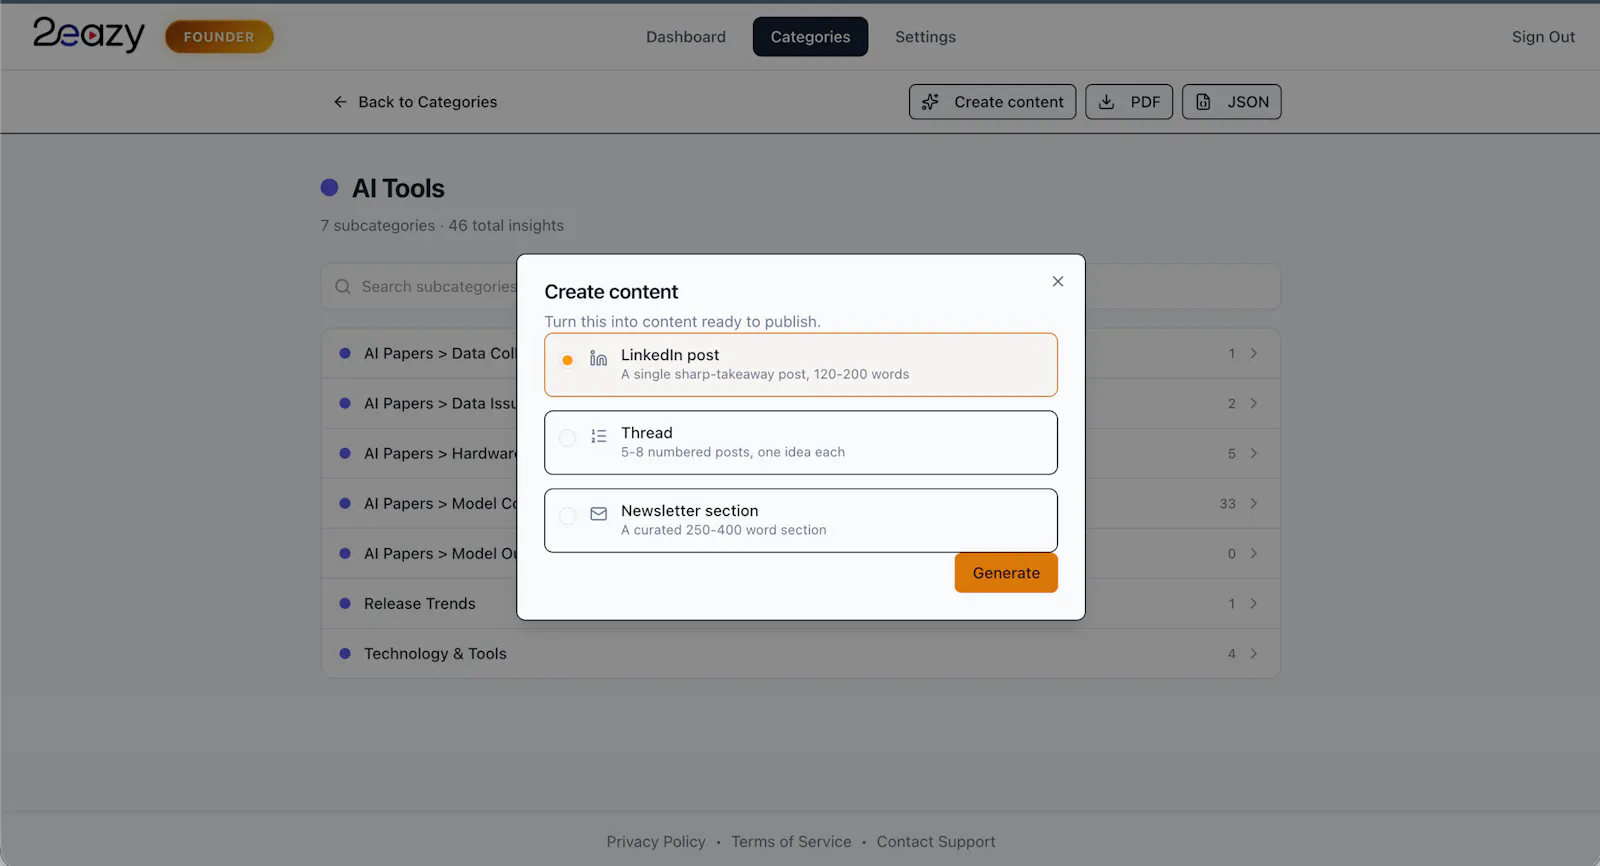Click the LinkedIn icon in the first option

click(598, 358)
